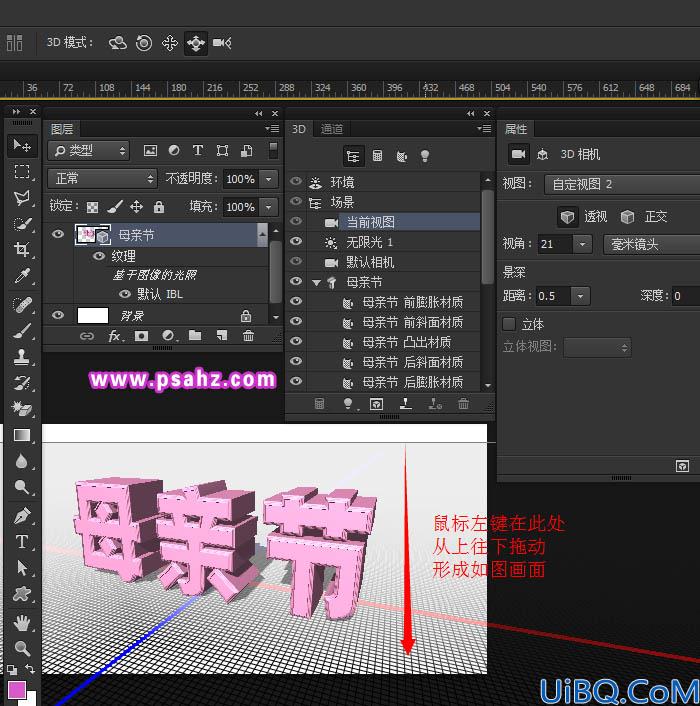
Task: Toggle the layer filter on/off switch
Action: [273, 150]
